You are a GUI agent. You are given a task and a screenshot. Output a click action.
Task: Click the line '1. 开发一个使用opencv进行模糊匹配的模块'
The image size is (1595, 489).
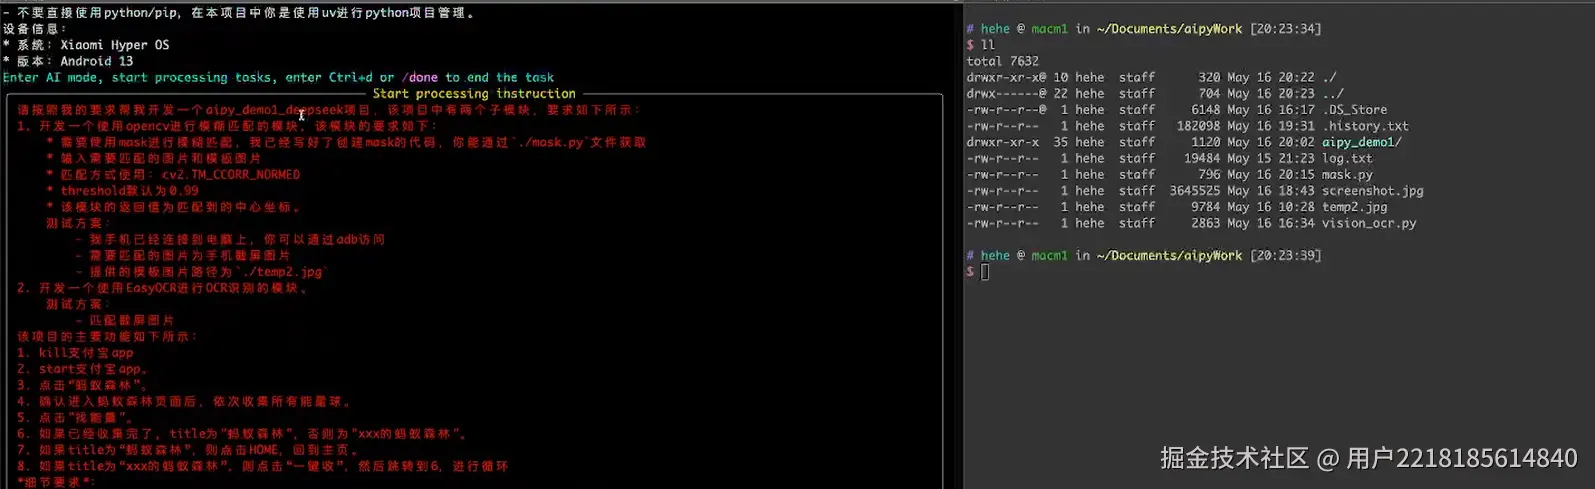(x=227, y=126)
